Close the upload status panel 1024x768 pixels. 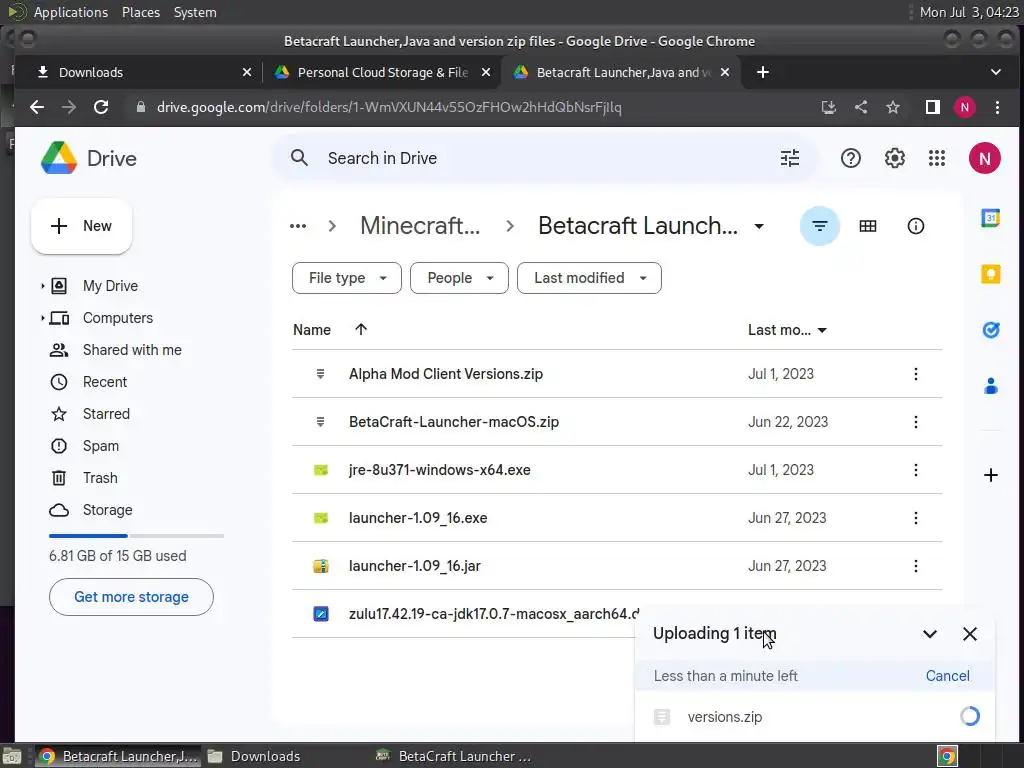969,633
